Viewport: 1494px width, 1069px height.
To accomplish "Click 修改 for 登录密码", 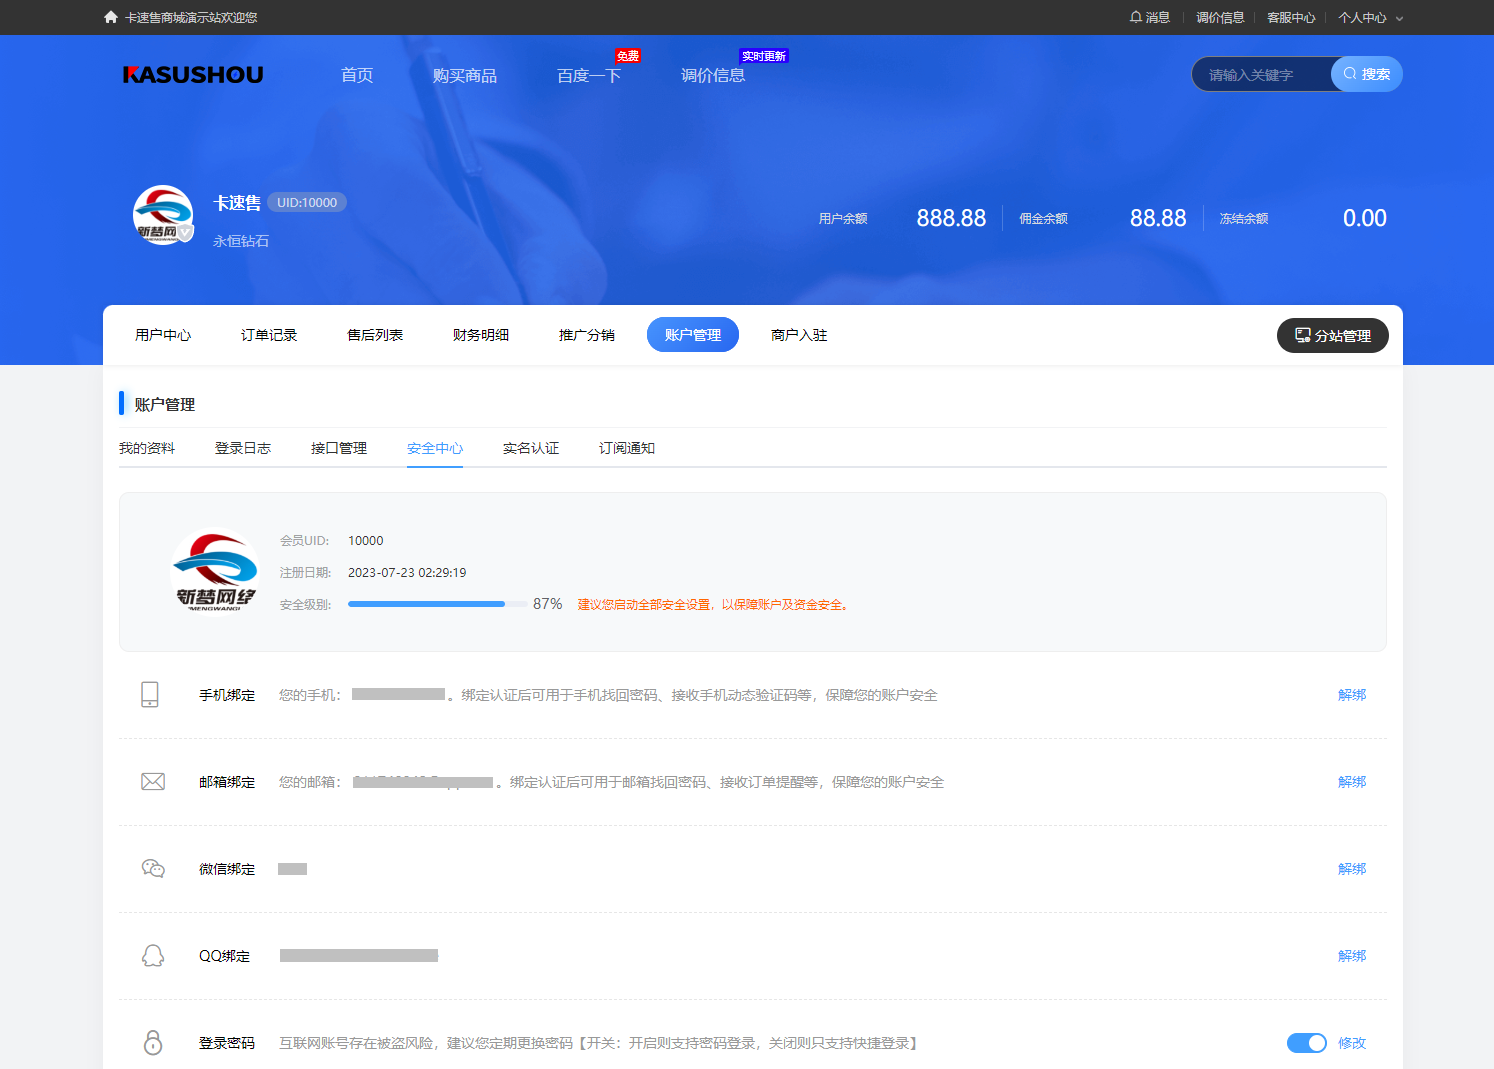I will click(1352, 1043).
